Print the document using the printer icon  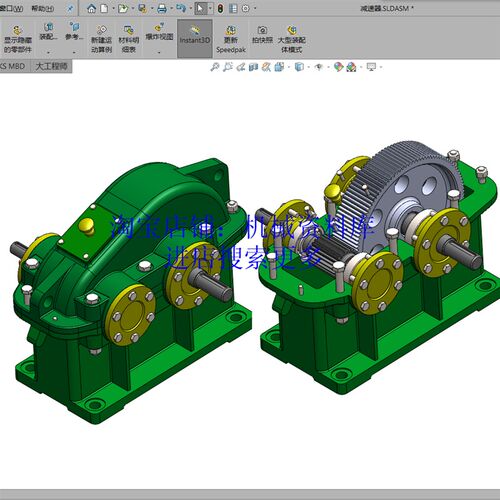(162, 8)
